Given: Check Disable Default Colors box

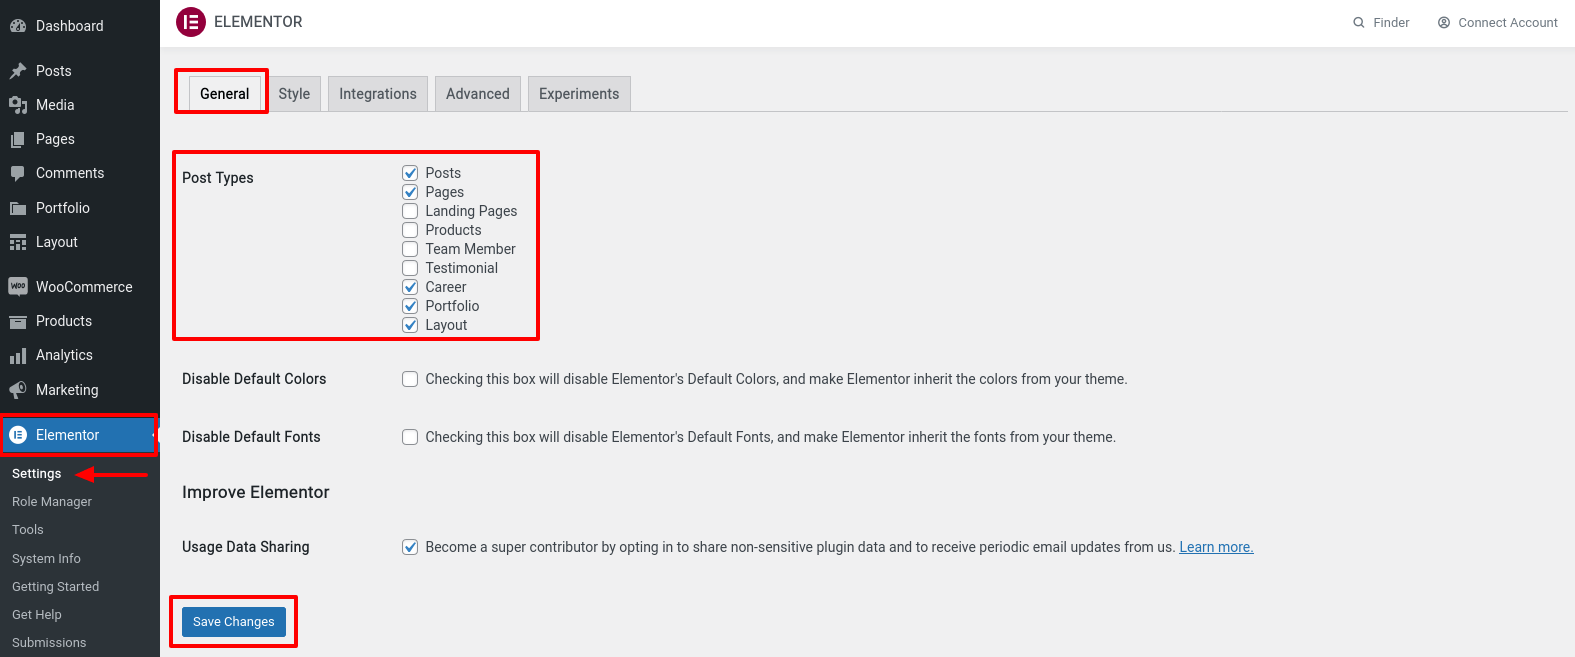Looking at the screenshot, I should (410, 379).
